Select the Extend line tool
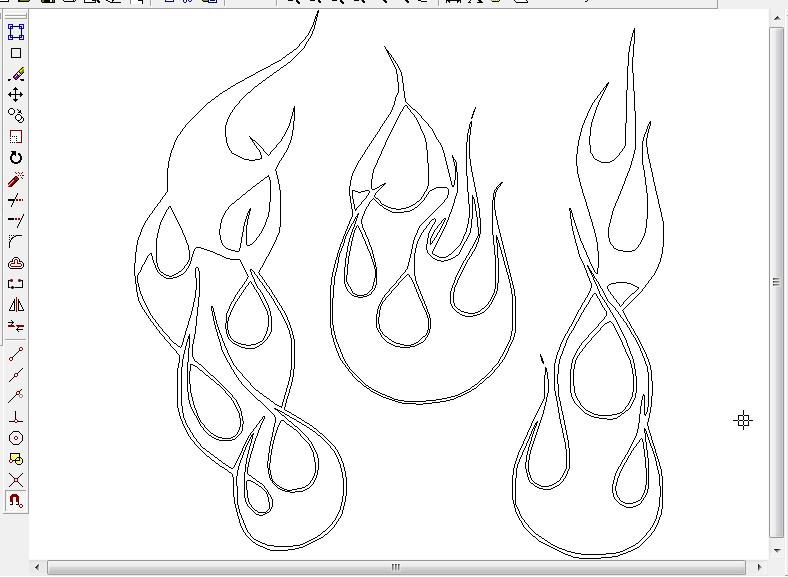The height and width of the screenshot is (577, 788). tap(16, 221)
